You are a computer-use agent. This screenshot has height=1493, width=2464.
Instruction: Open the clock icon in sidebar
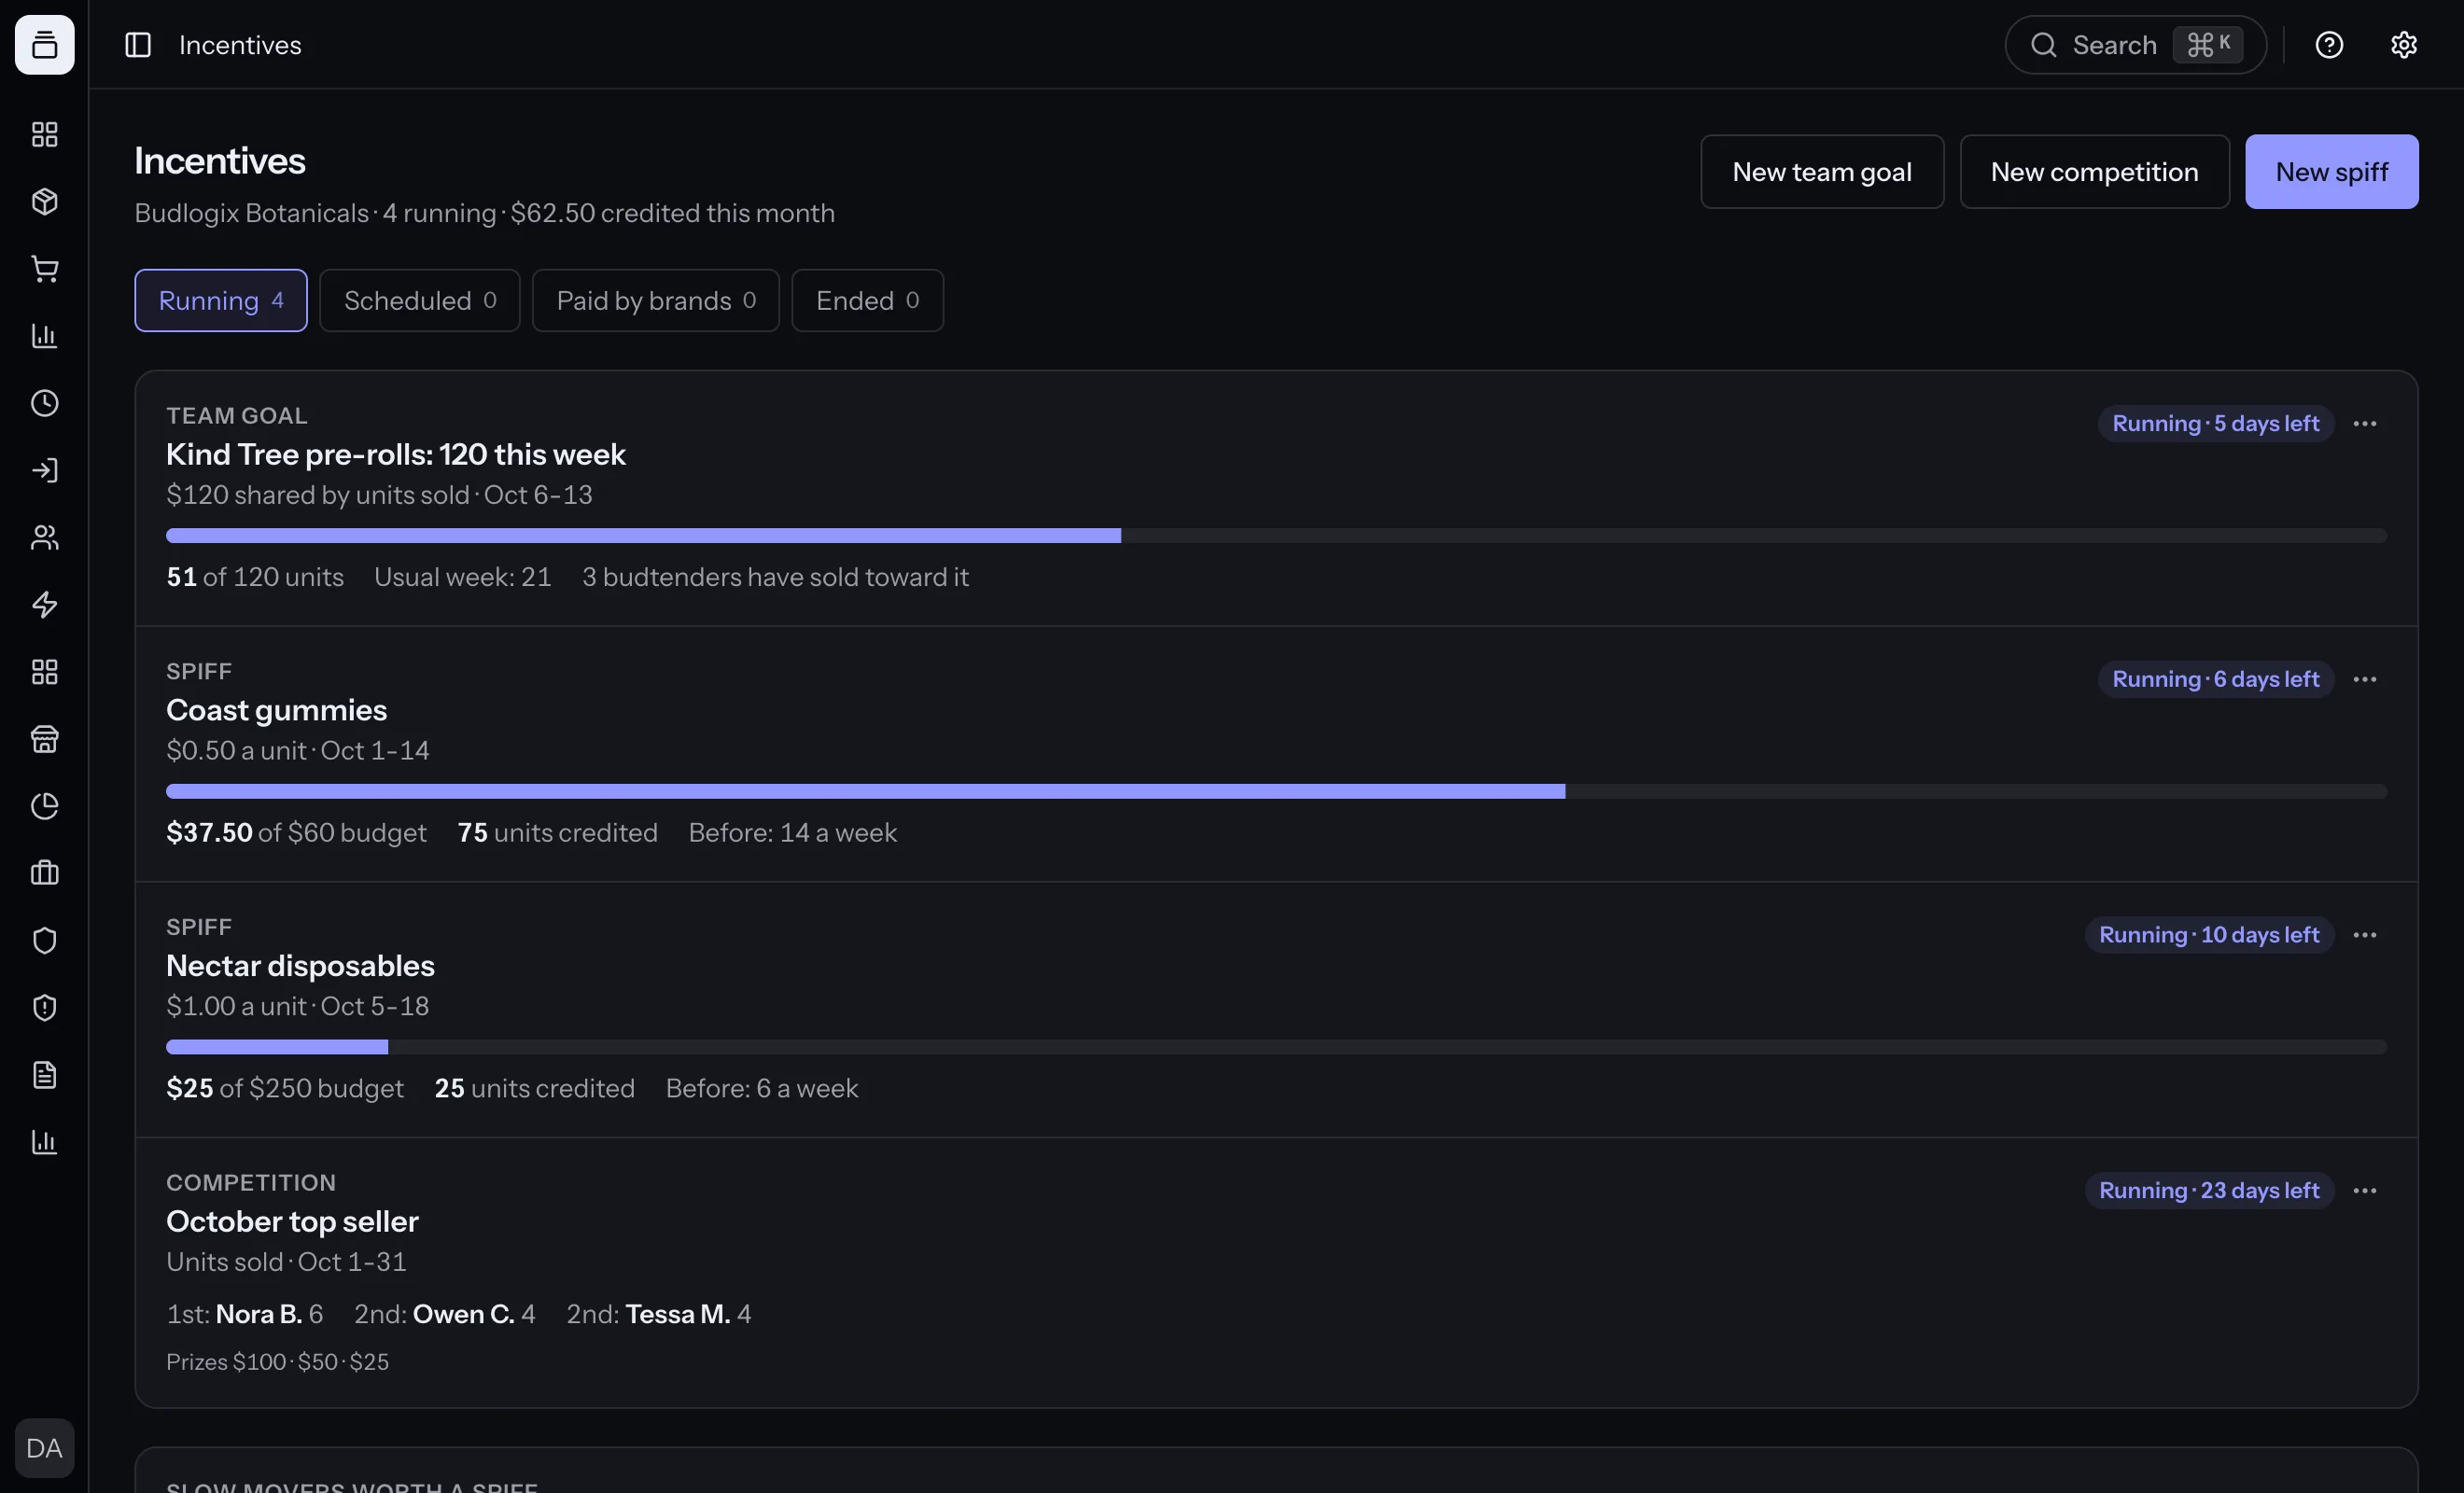44,403
